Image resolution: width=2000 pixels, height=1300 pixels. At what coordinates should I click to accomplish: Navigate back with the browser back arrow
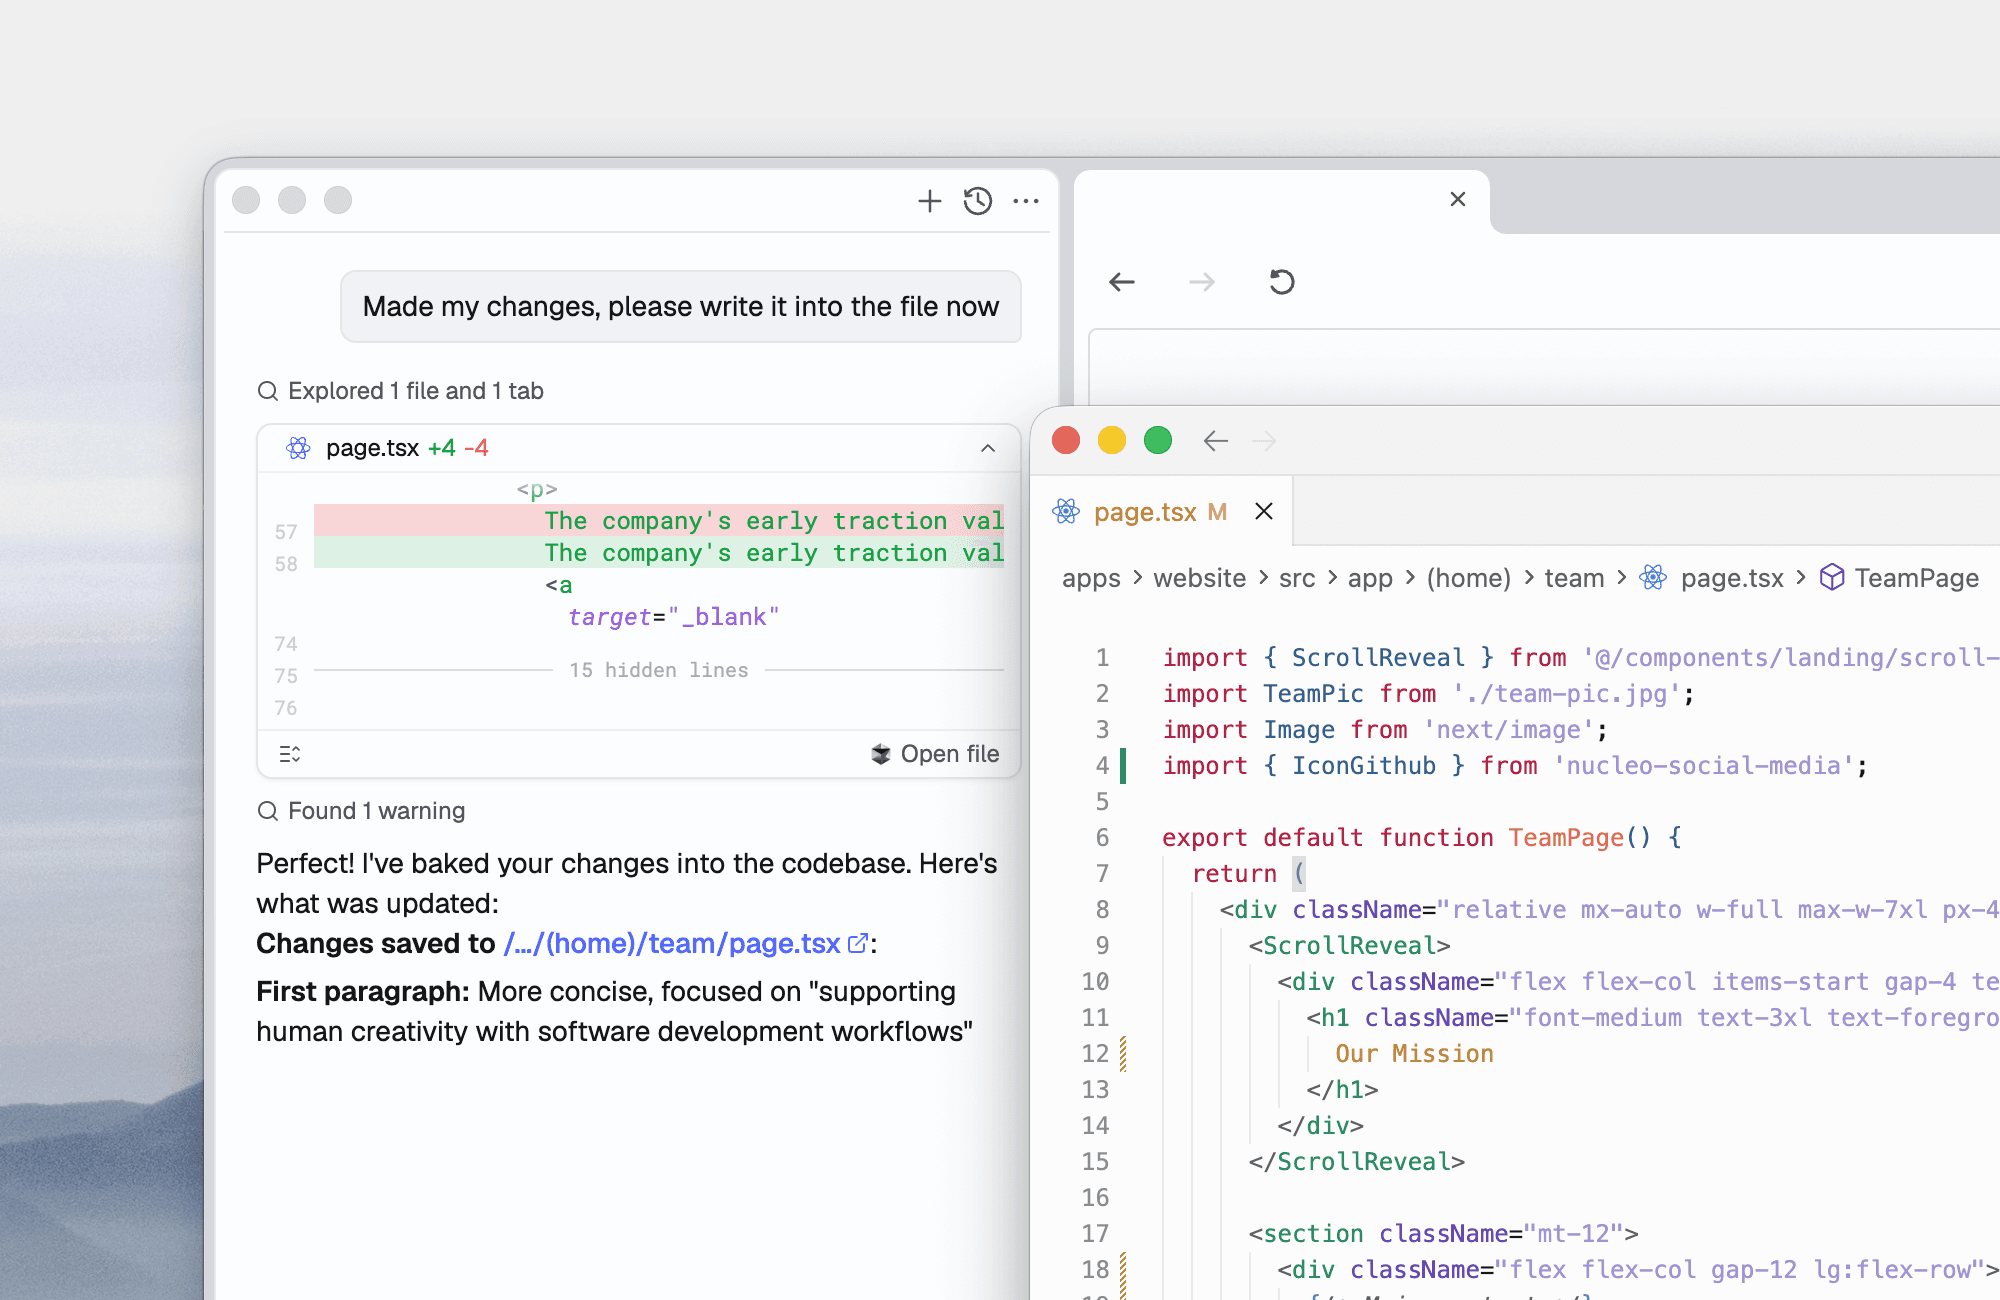(x=1122, y=282)
